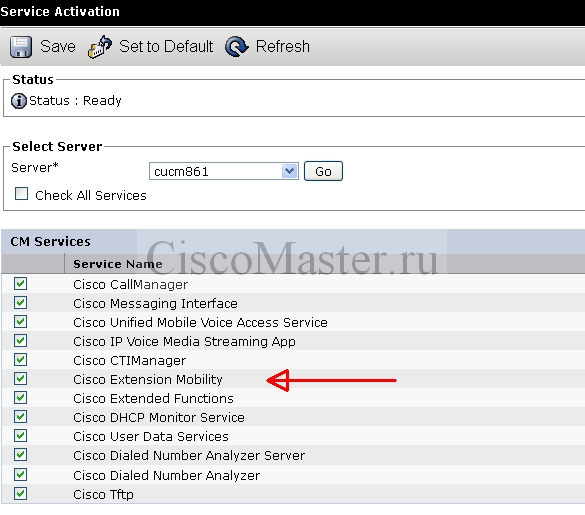Uncheck the Cisco Messaging Interface checkbox

(21, 303)
